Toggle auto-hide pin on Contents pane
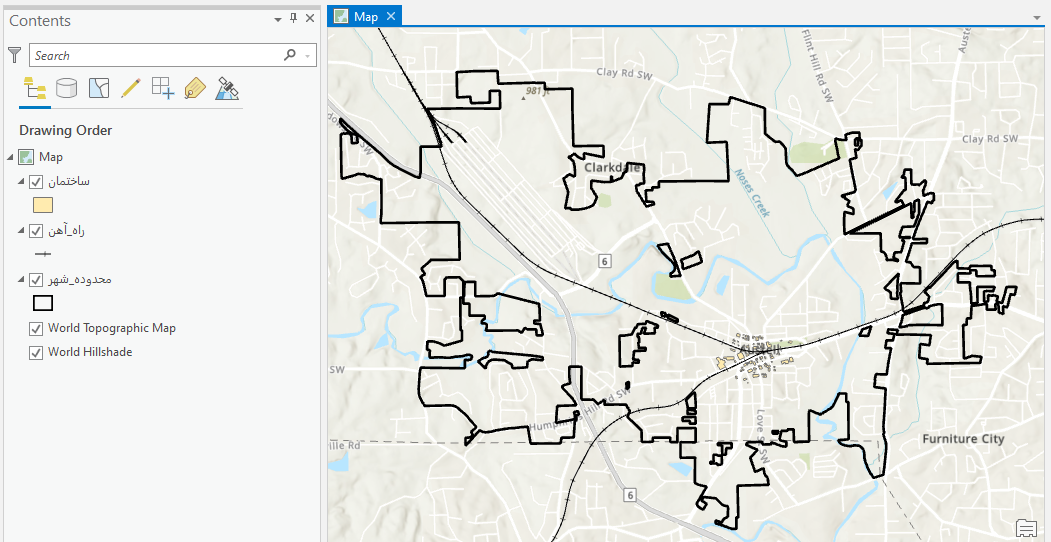Image resolution: width=1051 pixels, height=542 pixels. tap(293, 19)
